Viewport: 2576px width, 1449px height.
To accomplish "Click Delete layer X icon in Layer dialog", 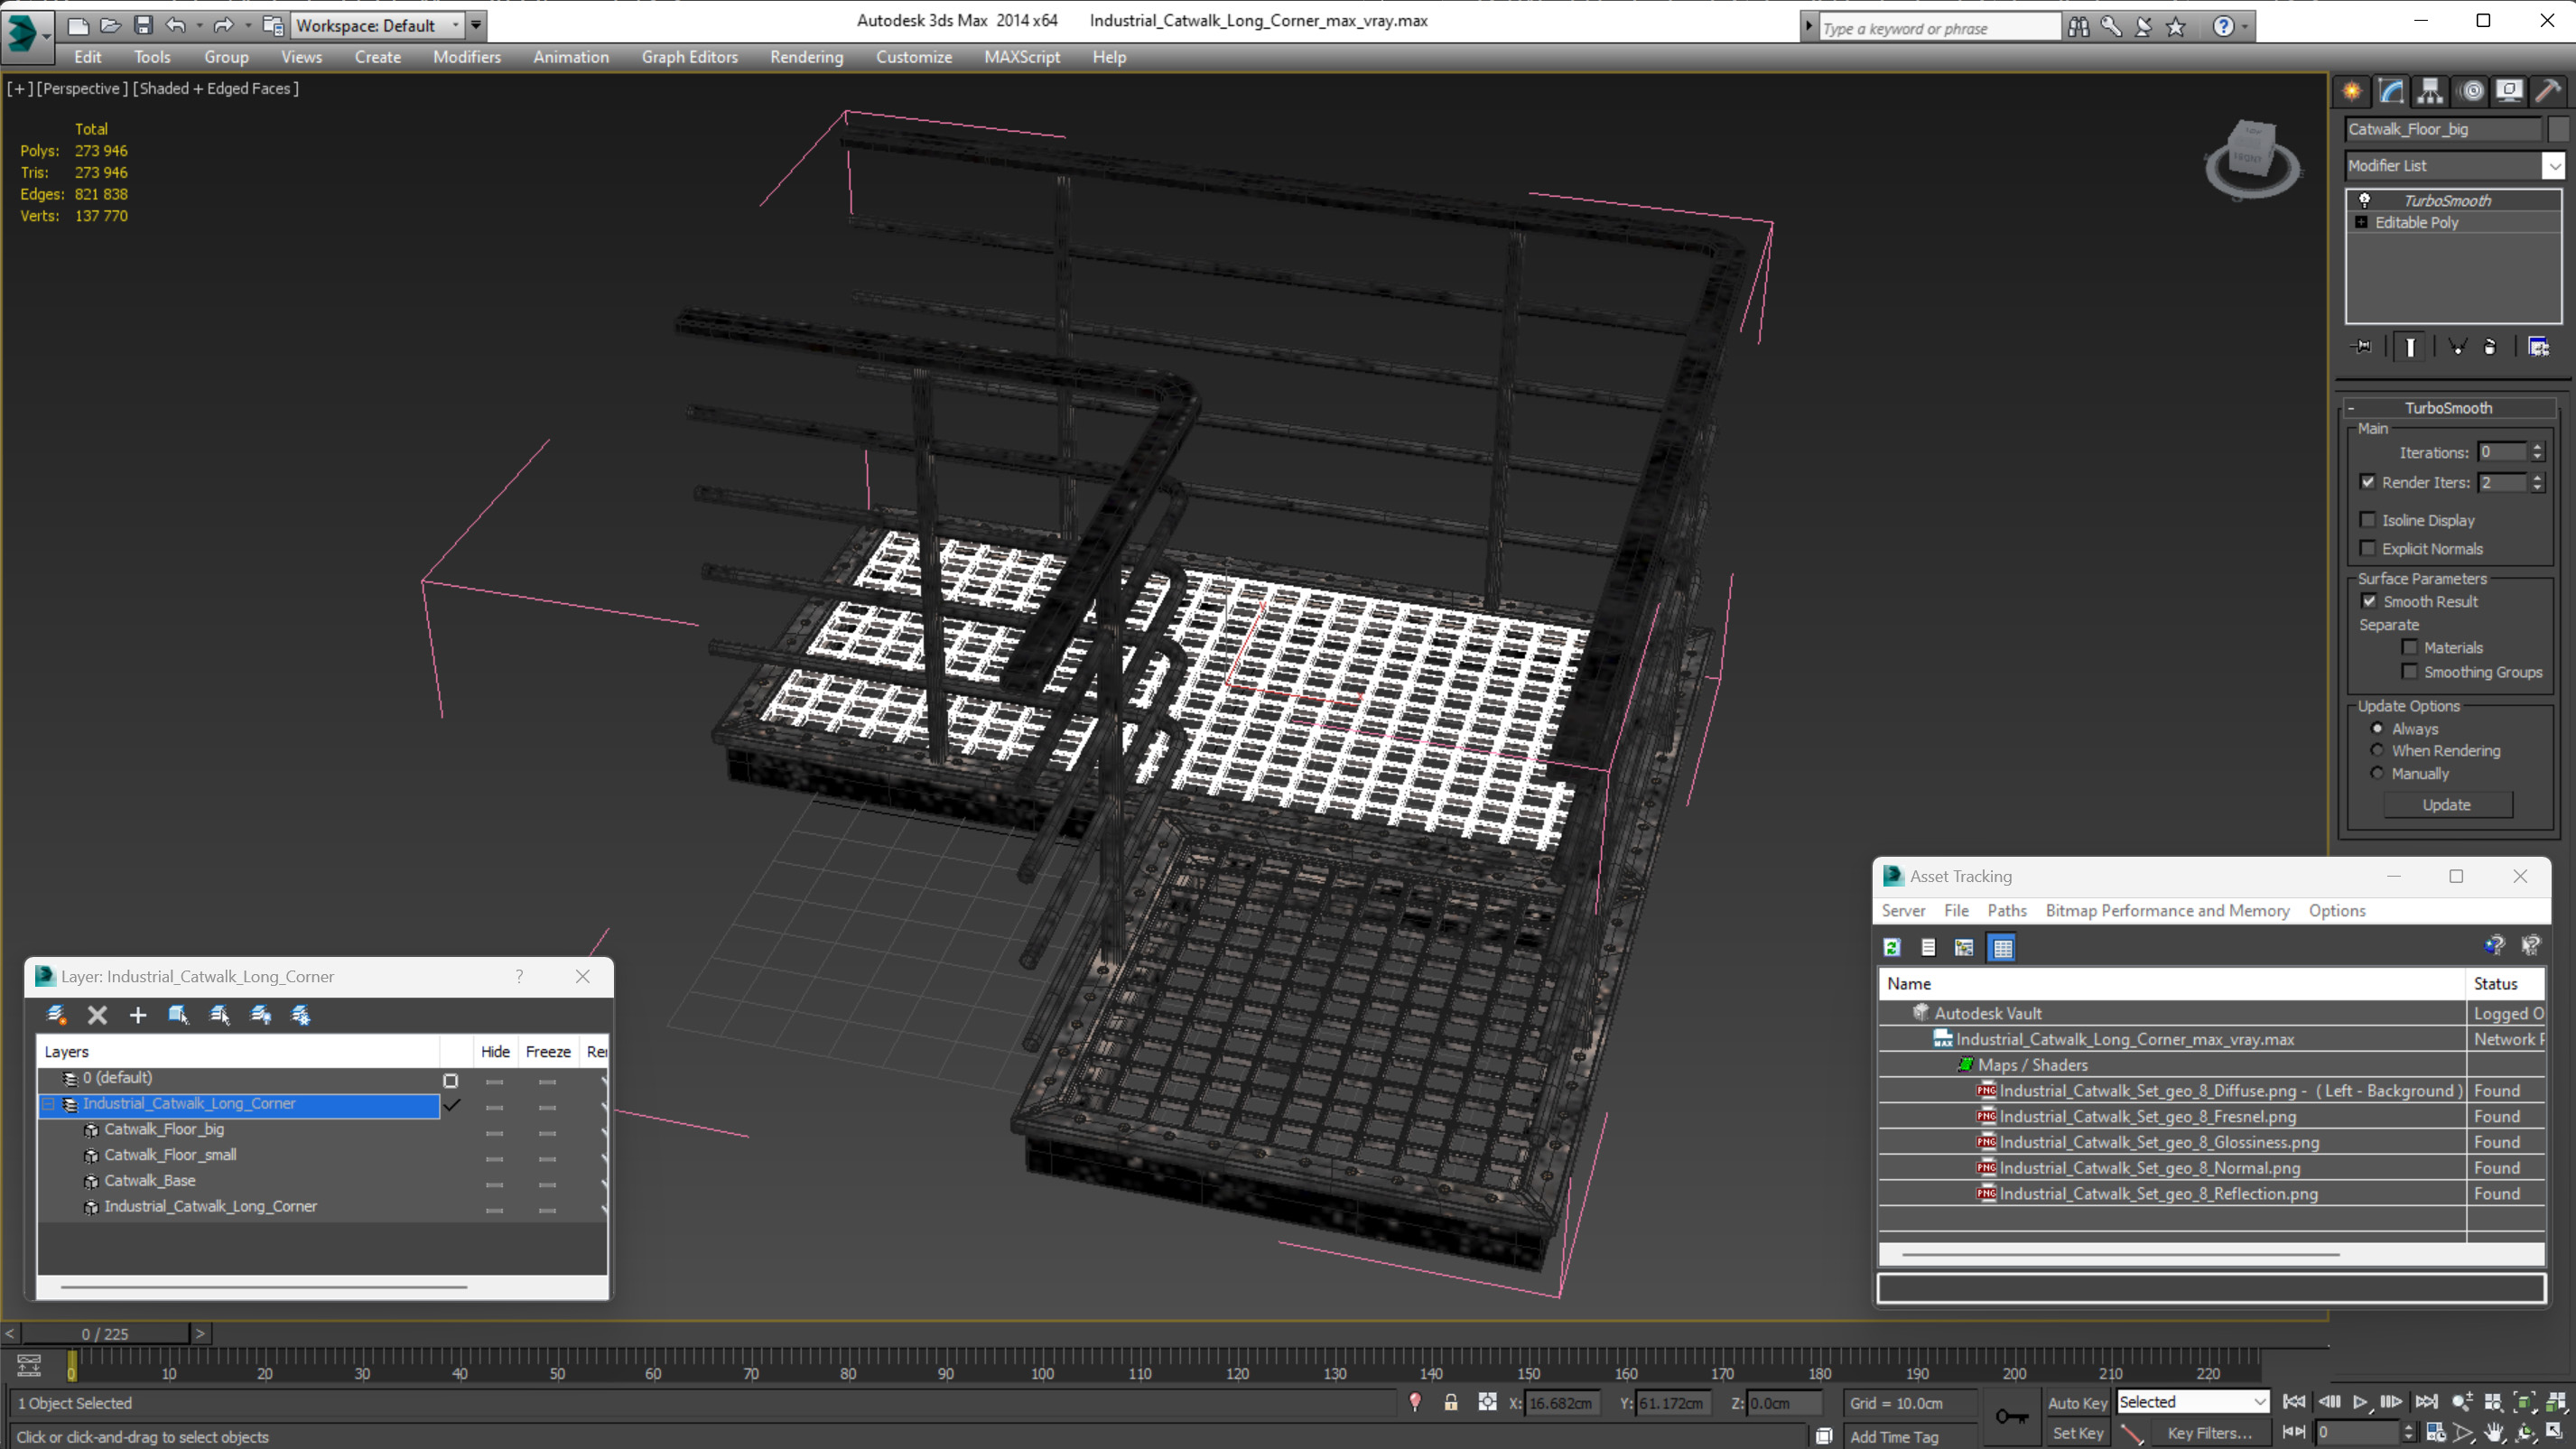I will tap(97, 1015).
